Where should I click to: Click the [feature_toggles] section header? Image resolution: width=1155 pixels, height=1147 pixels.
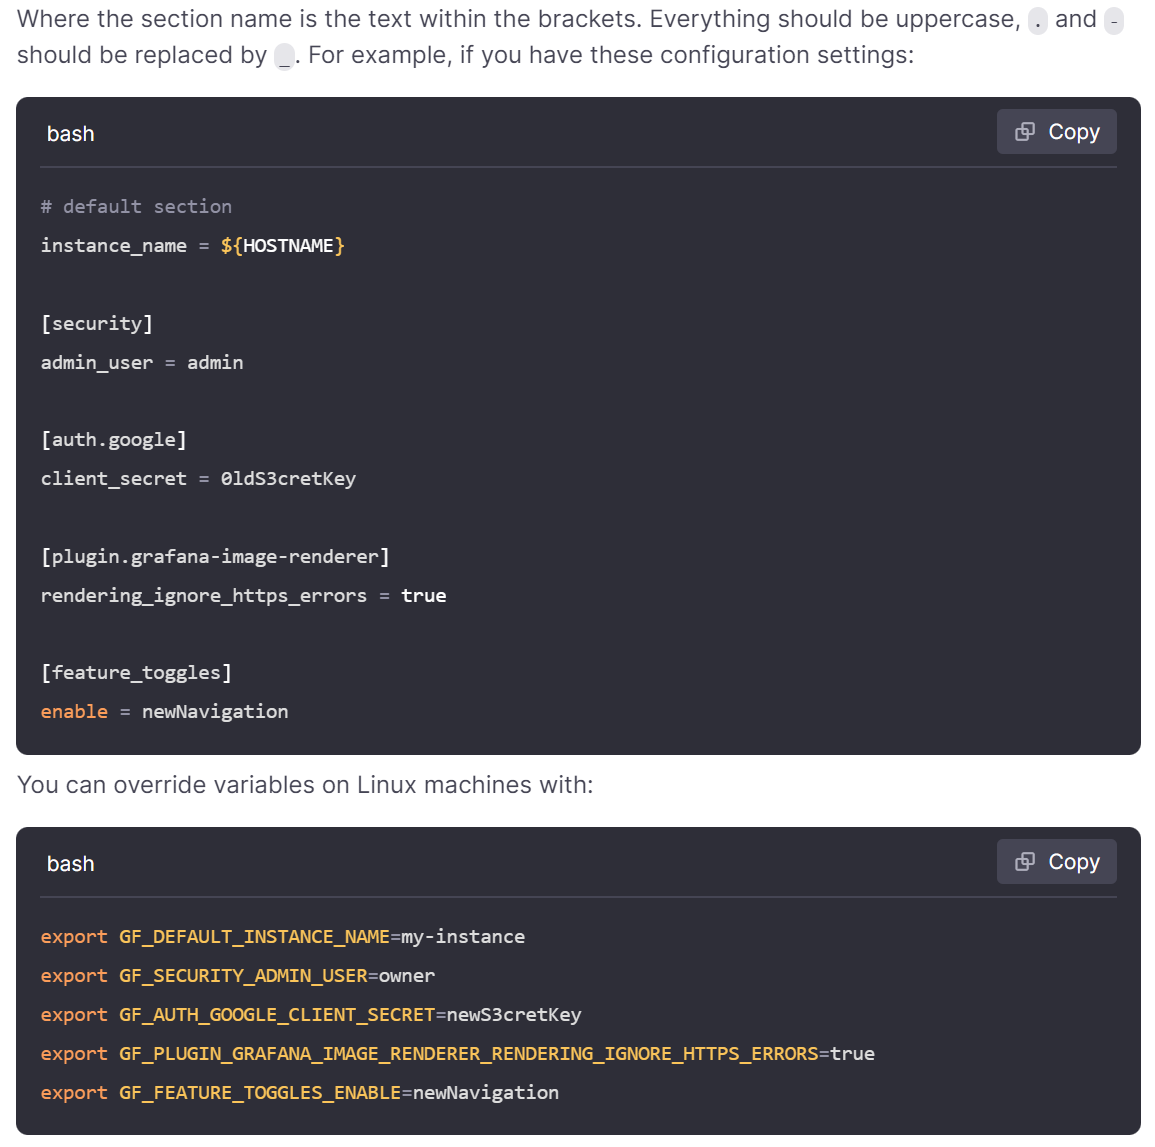136,673
